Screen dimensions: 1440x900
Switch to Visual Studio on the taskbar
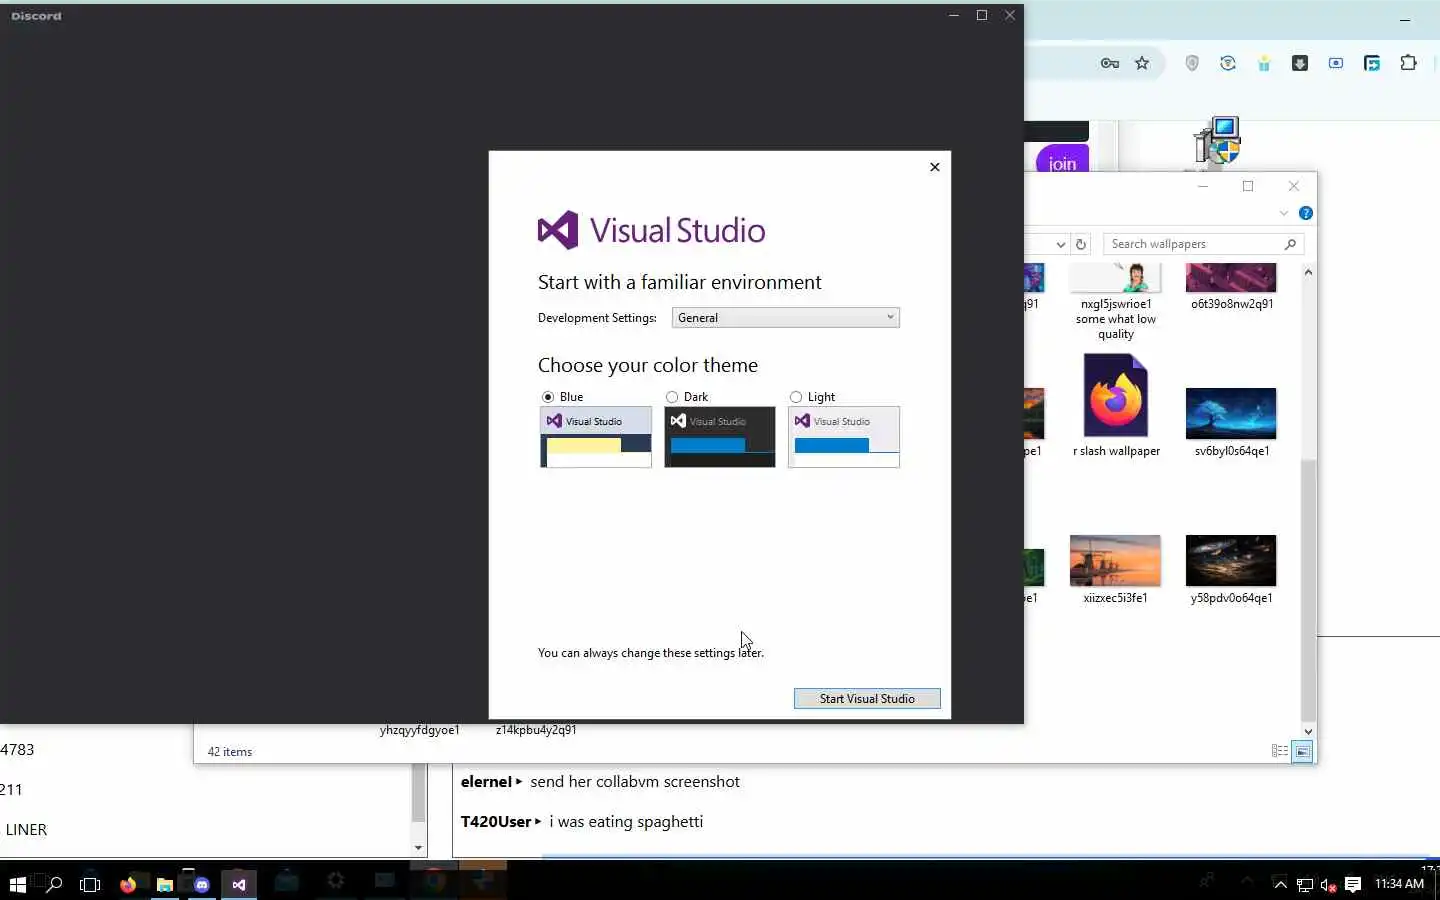click(x=239, y=884)
